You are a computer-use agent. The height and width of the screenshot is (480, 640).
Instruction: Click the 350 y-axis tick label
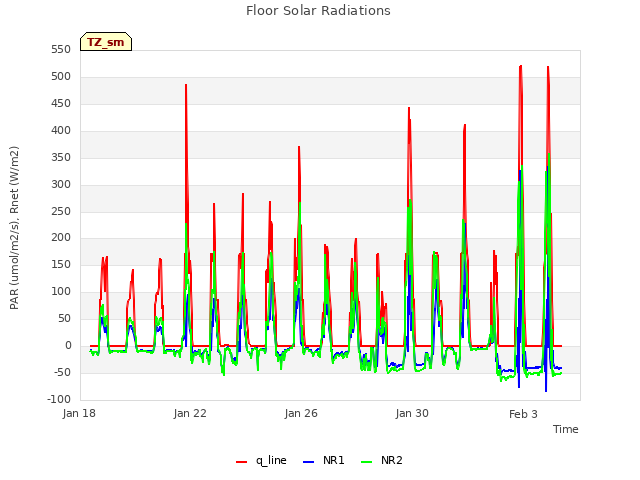[x=61, y=157]
